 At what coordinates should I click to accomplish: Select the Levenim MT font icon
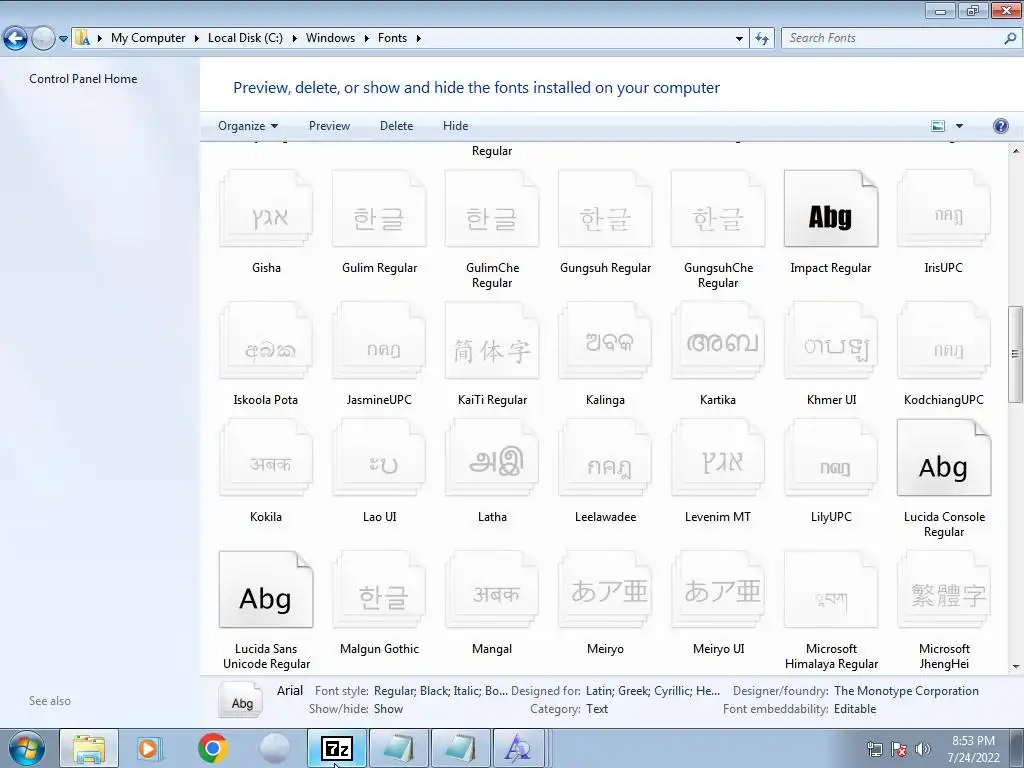(718, 457)
